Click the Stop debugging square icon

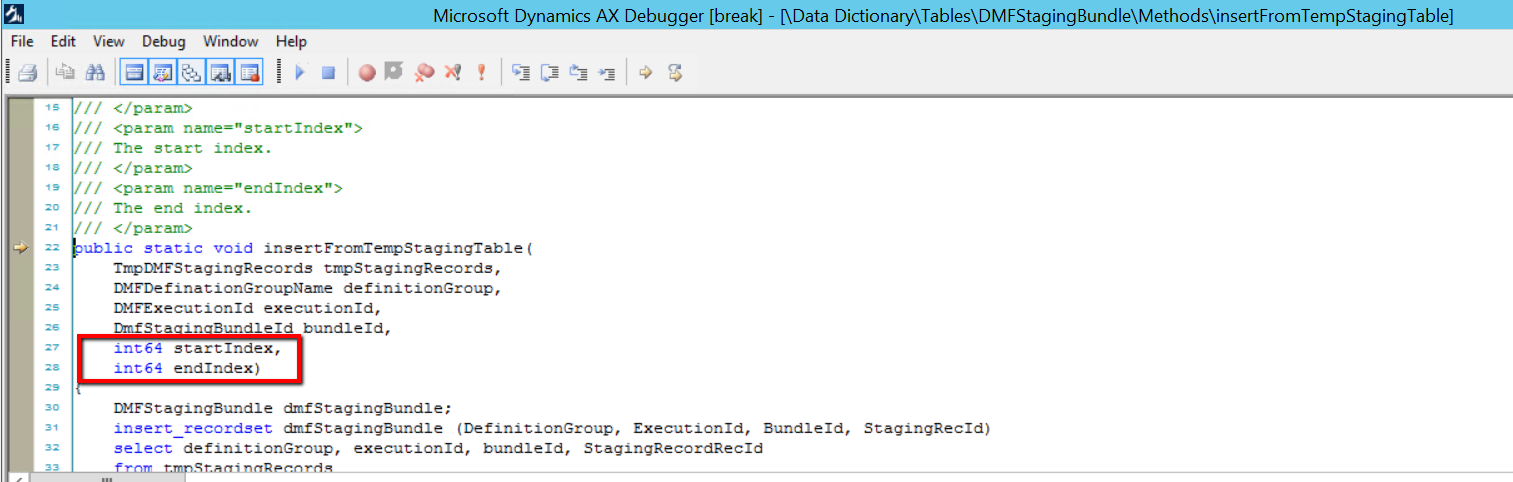click(x=328, y=72)
